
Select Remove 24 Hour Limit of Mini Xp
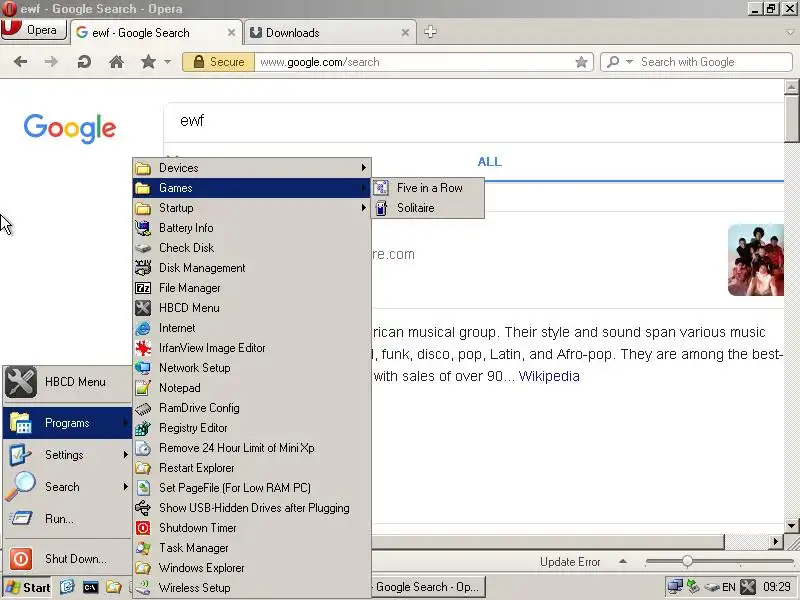pos(252,447)
